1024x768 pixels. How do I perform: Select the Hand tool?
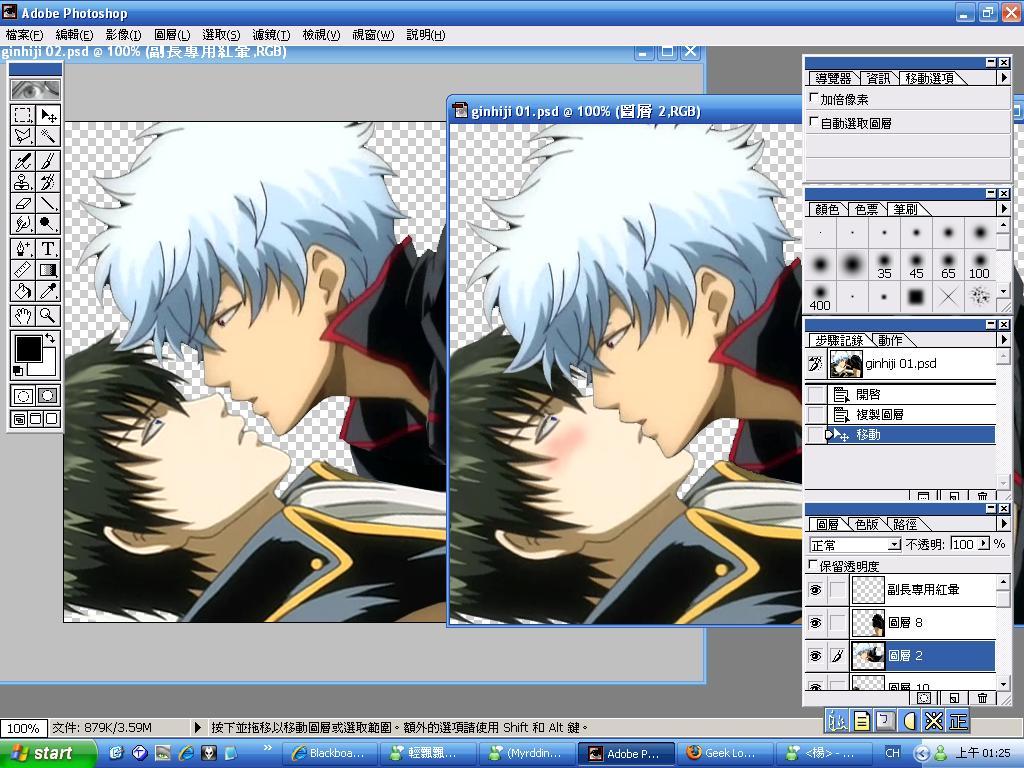point(23,315)
